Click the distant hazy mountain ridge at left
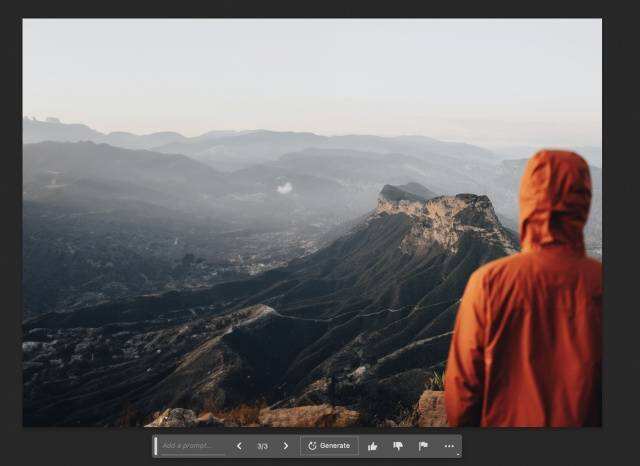Image resolution: width=640 pixels, height=466 pixels. point(60,130)
